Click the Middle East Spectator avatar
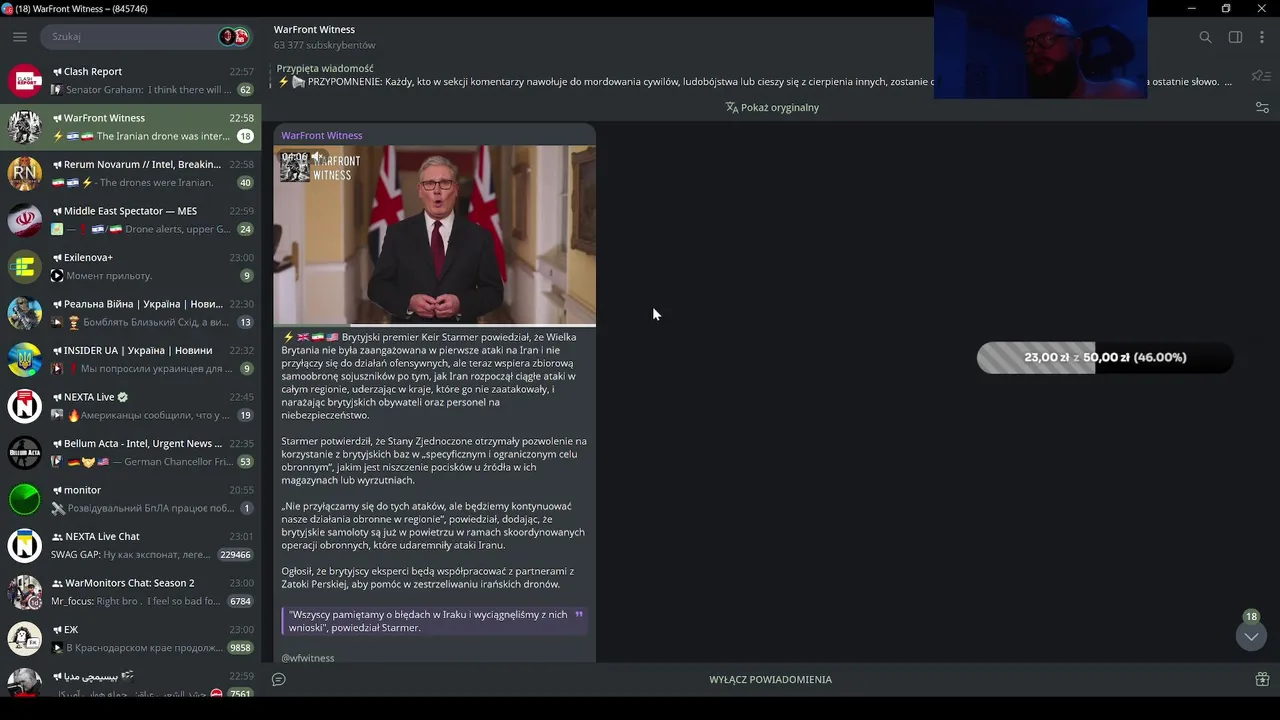1280x720 pixels. (x=25, y=220)
